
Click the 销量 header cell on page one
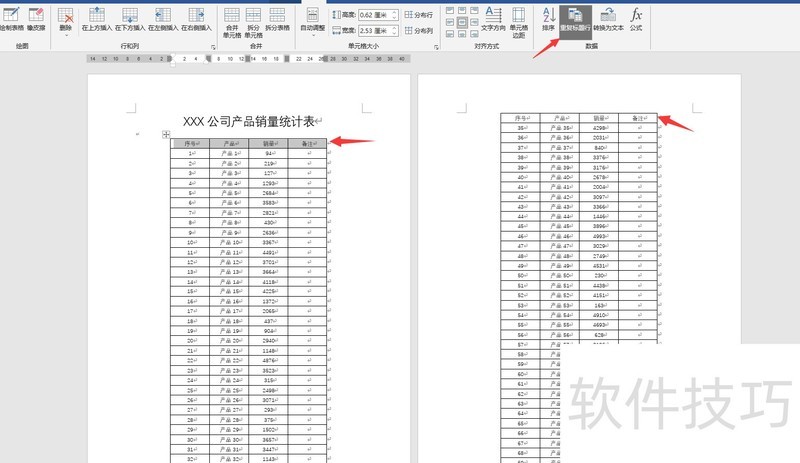pyautogui.click(x=268, y=143)
